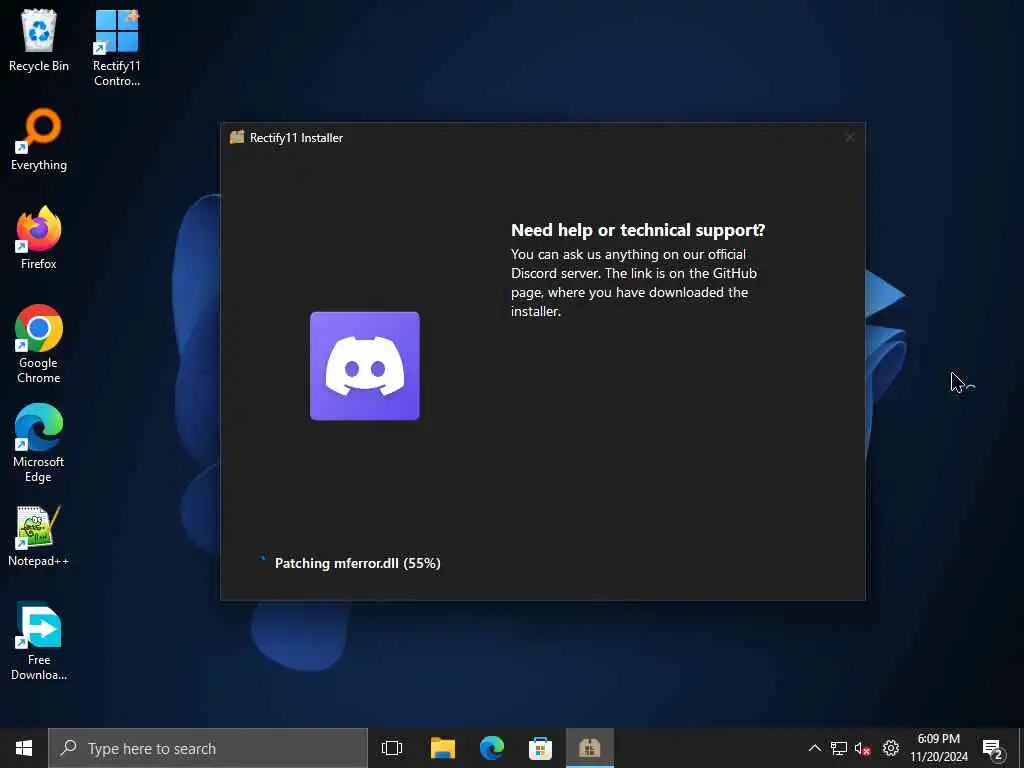Viewport: 1024px width, 768px height.
Task: Select the Google Chrome desktop shortcut
Action: click(39, 344)
